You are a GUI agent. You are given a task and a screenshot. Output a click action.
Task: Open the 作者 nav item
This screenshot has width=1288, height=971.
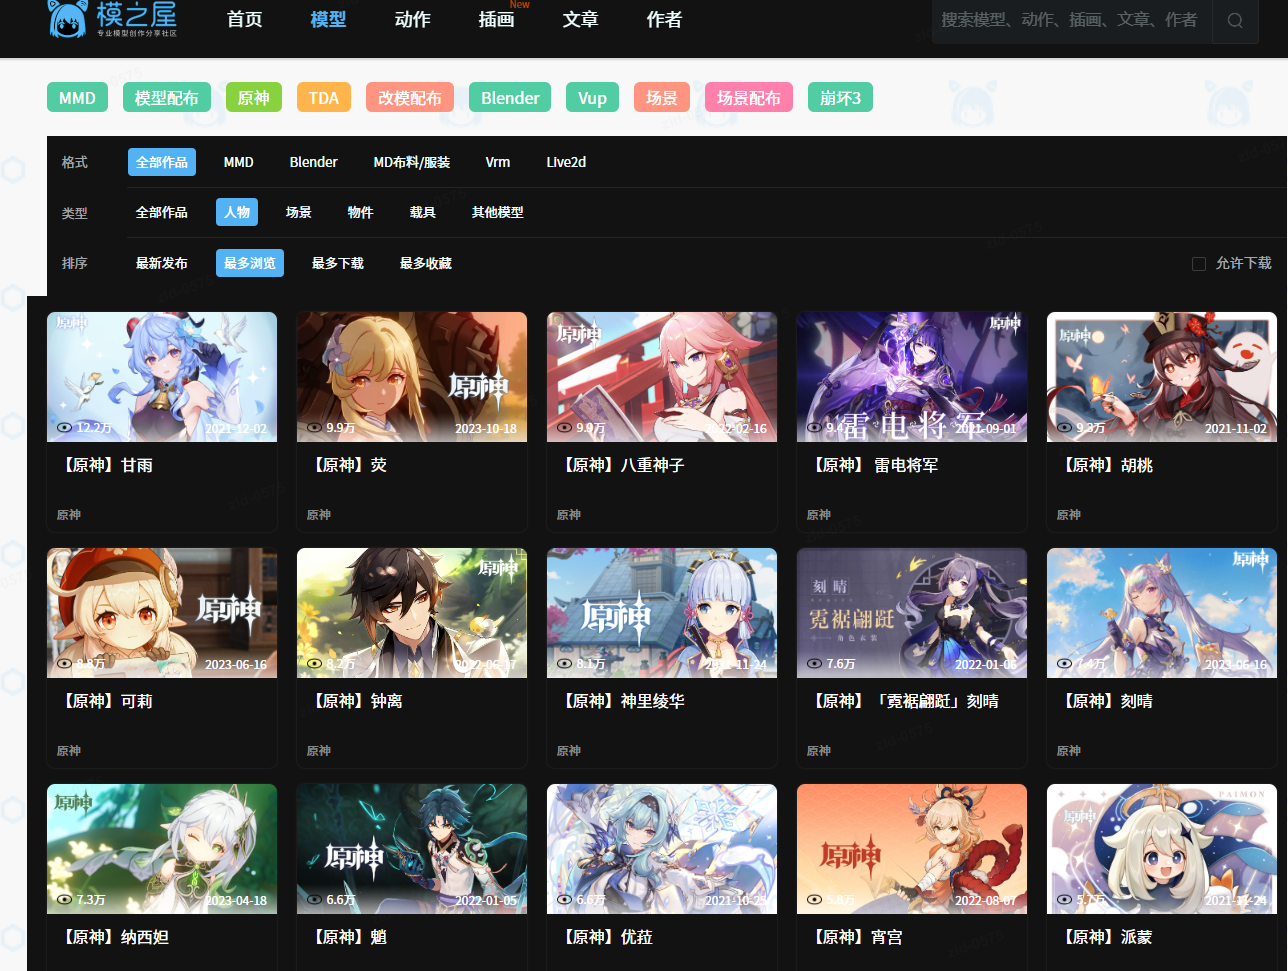[x=665, y=19]
